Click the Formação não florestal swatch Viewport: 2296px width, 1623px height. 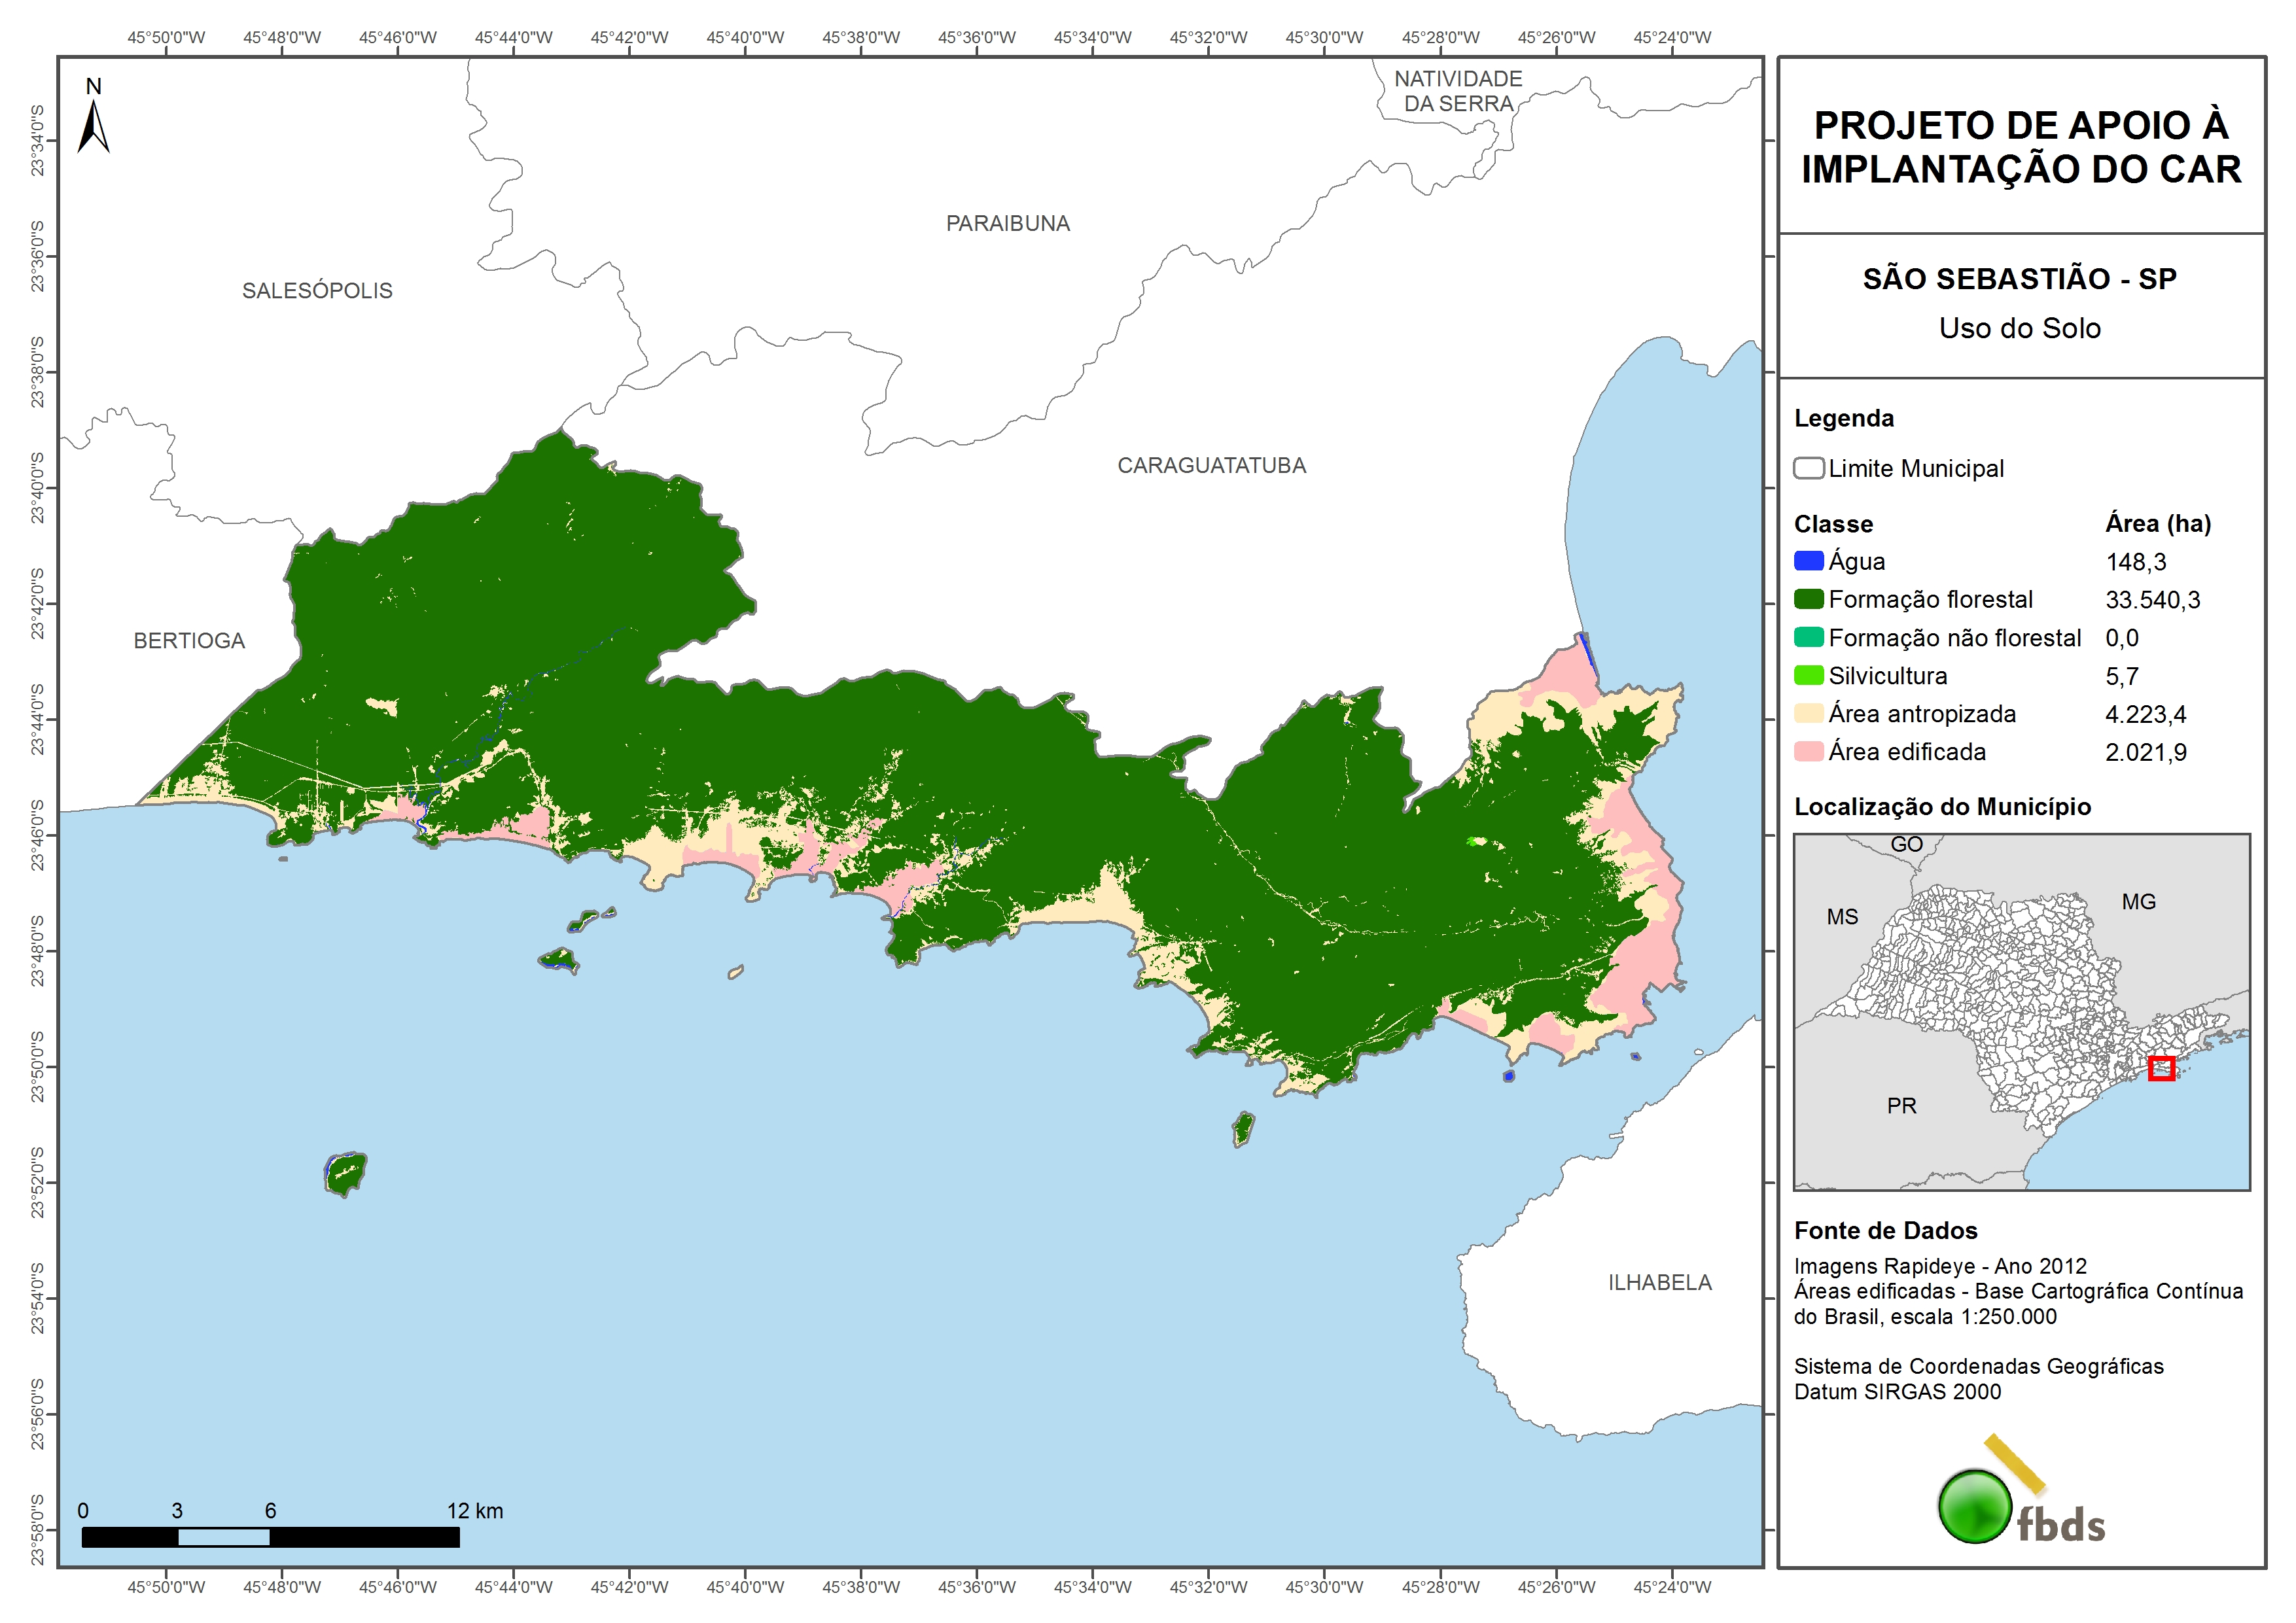tap(1808, 638)
